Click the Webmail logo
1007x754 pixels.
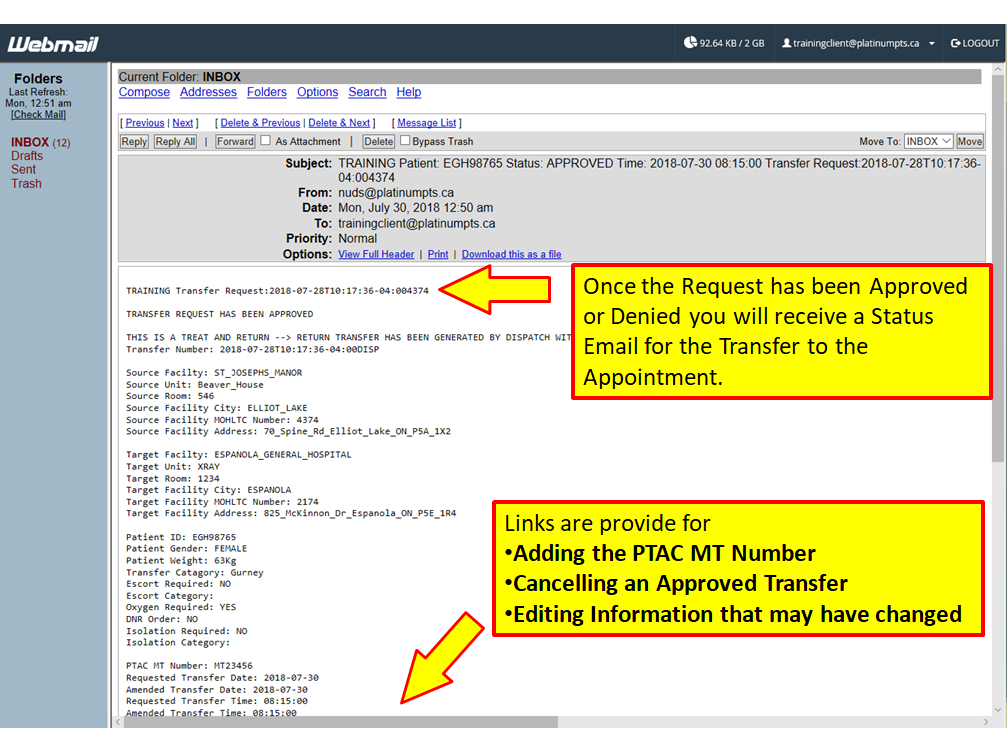pyautogui.click(x=53, y=44)
